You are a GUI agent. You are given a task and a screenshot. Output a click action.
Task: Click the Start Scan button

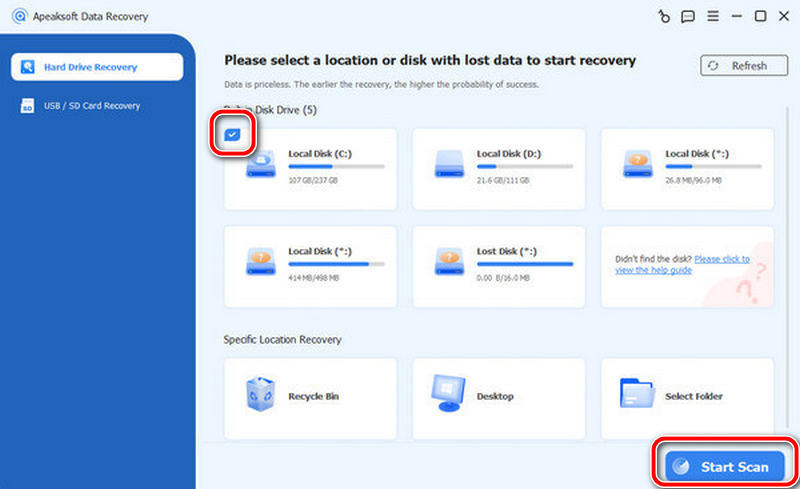click(x=724, y=467)
